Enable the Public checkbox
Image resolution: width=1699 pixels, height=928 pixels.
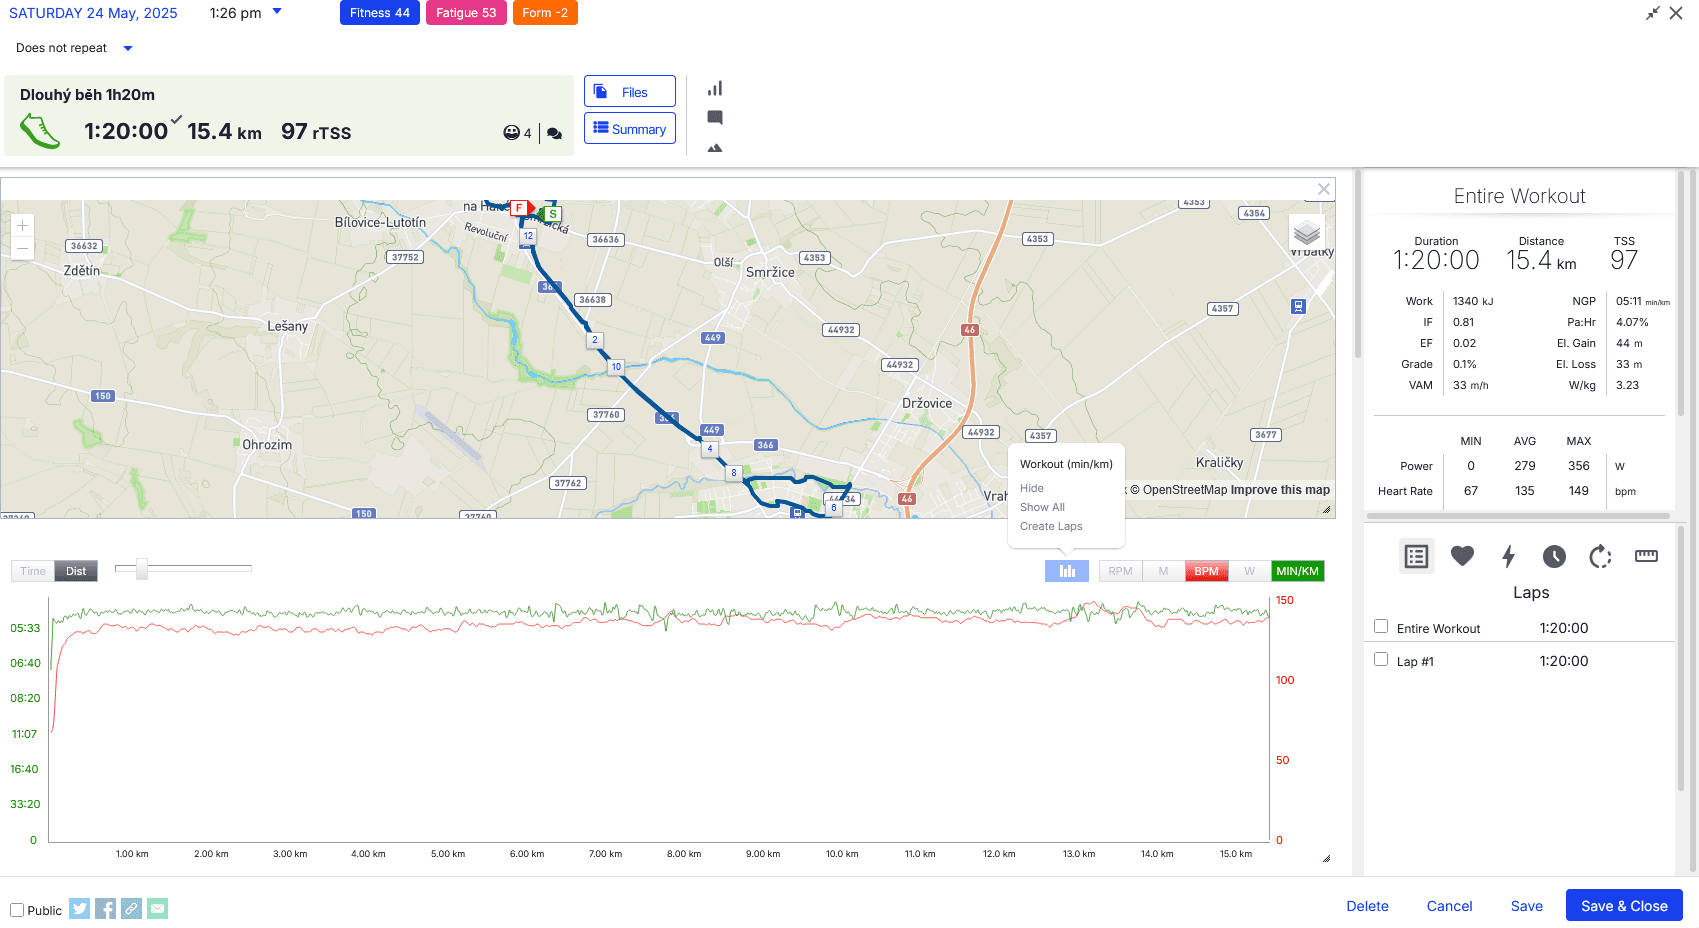17,910
